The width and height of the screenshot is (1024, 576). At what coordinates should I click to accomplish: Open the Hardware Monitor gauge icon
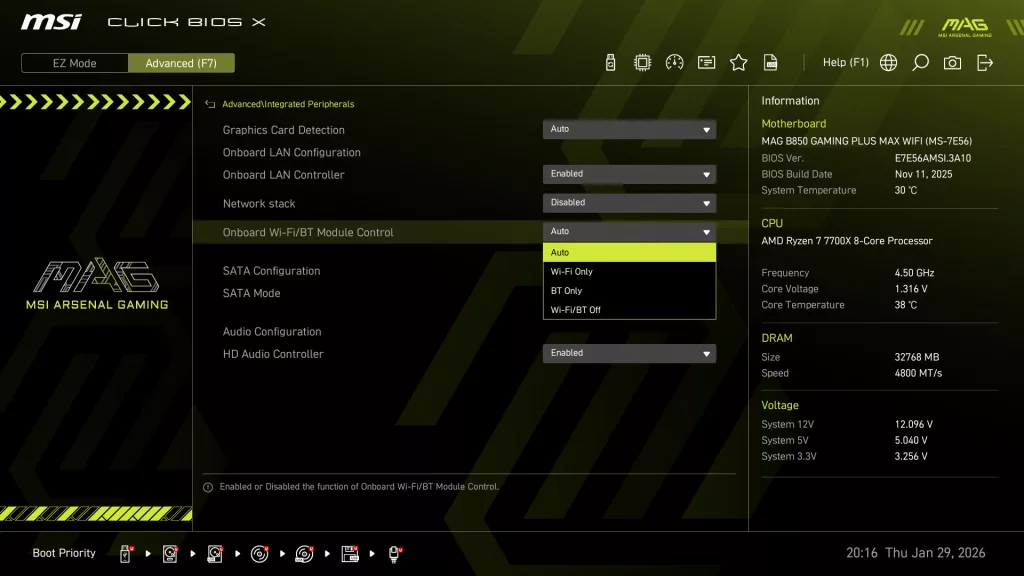coord(674,61)
